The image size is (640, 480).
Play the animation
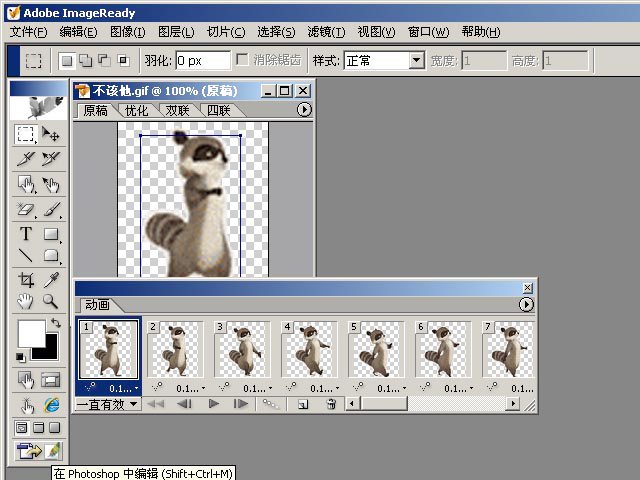tap(213, 404)
